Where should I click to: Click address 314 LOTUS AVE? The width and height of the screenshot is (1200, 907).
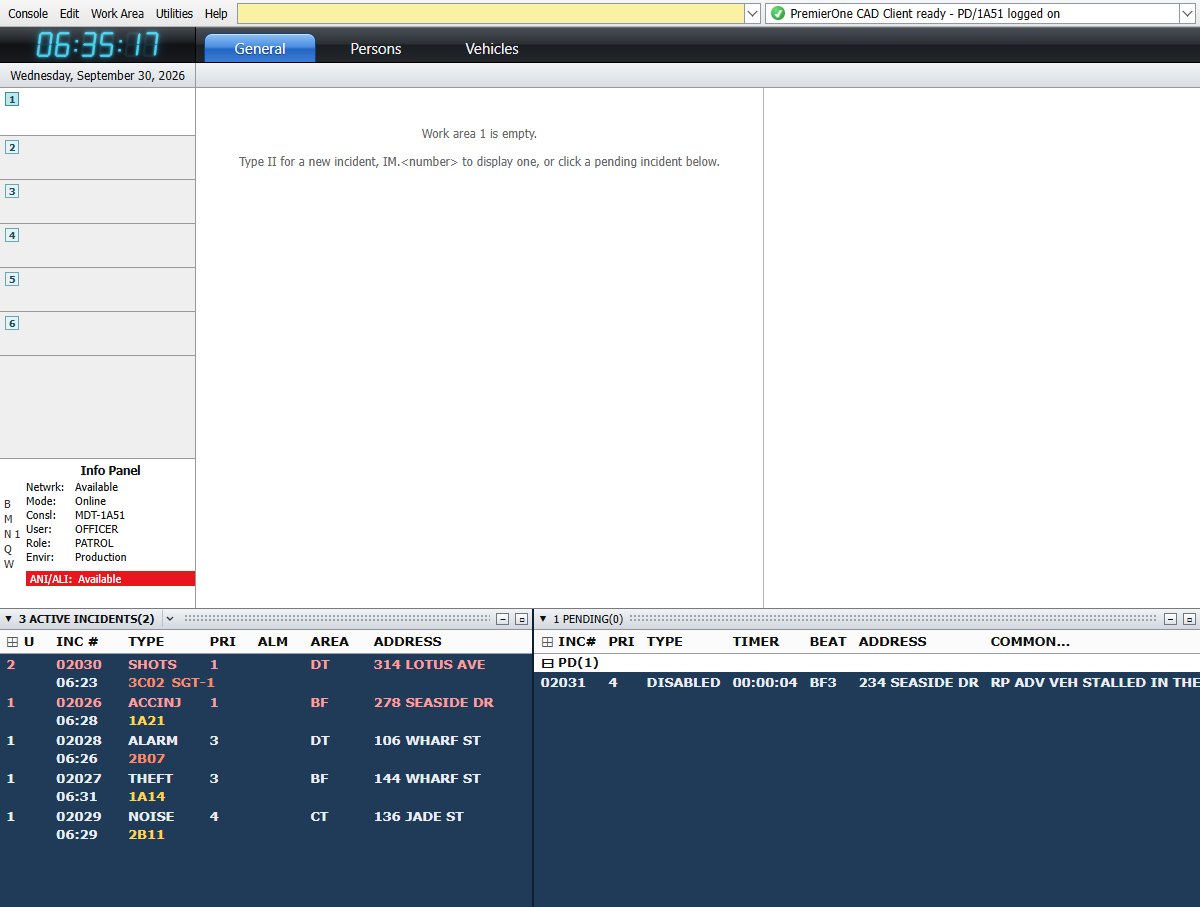click(x=429, y=664)
